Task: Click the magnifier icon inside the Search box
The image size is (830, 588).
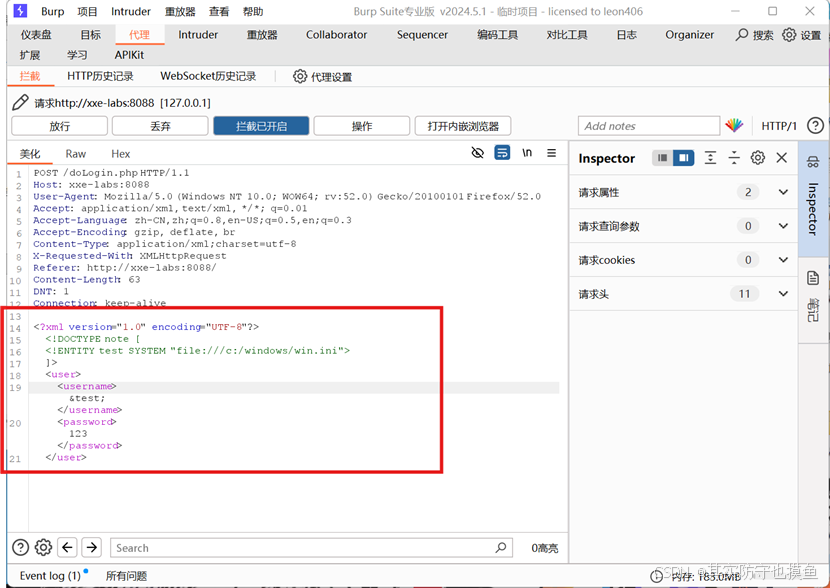Action: point(501,547)
